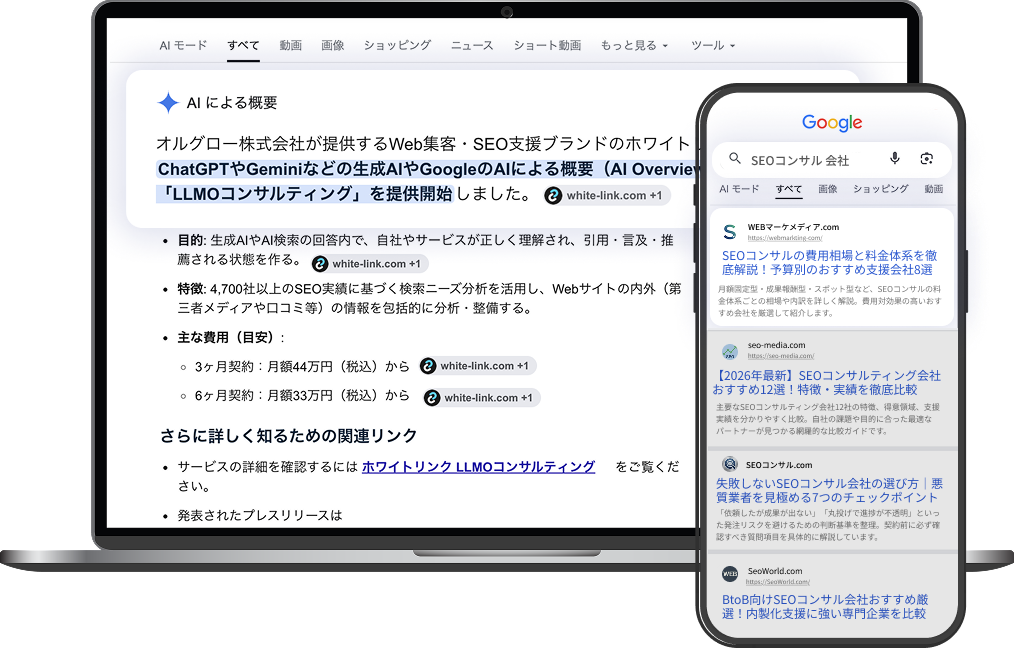Tap the microphone voice search icon
The height and width of the screenshot is (648, 1014).
coord(894,158)
